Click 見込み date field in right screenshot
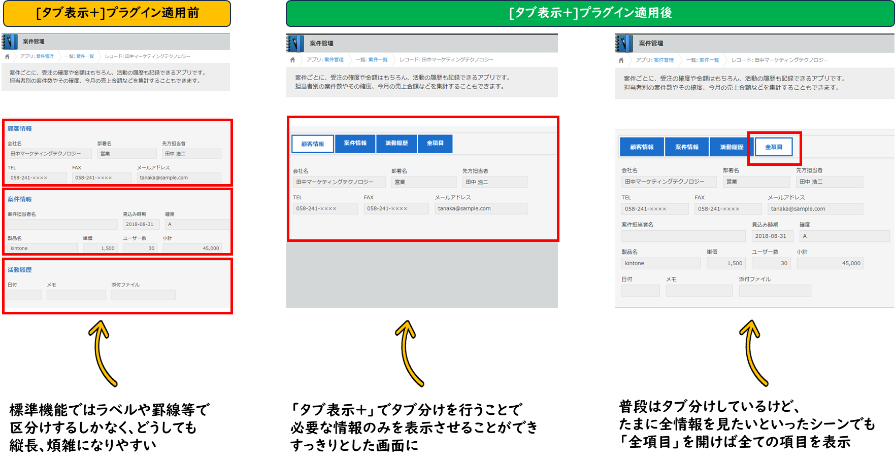 click(772, 236)
